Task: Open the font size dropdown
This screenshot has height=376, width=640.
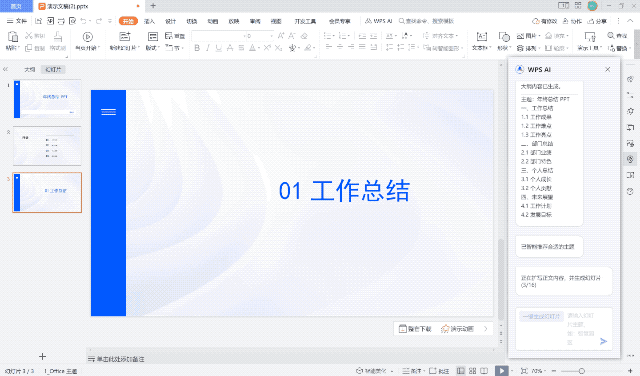Action: 271,36
